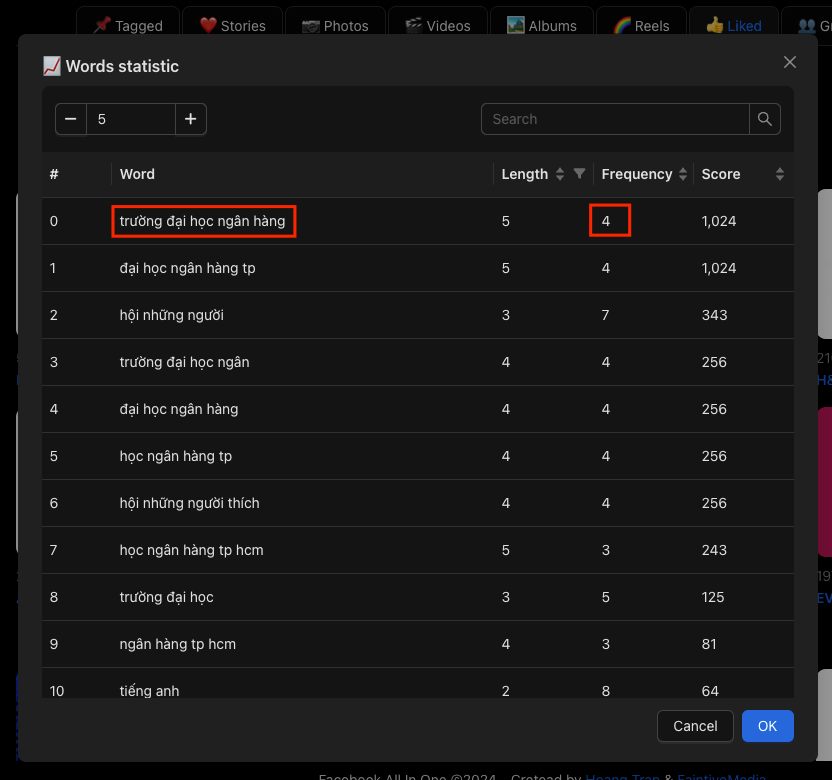Click the number input showing 5
The image size is (832, 780).
tap(131, 119)
